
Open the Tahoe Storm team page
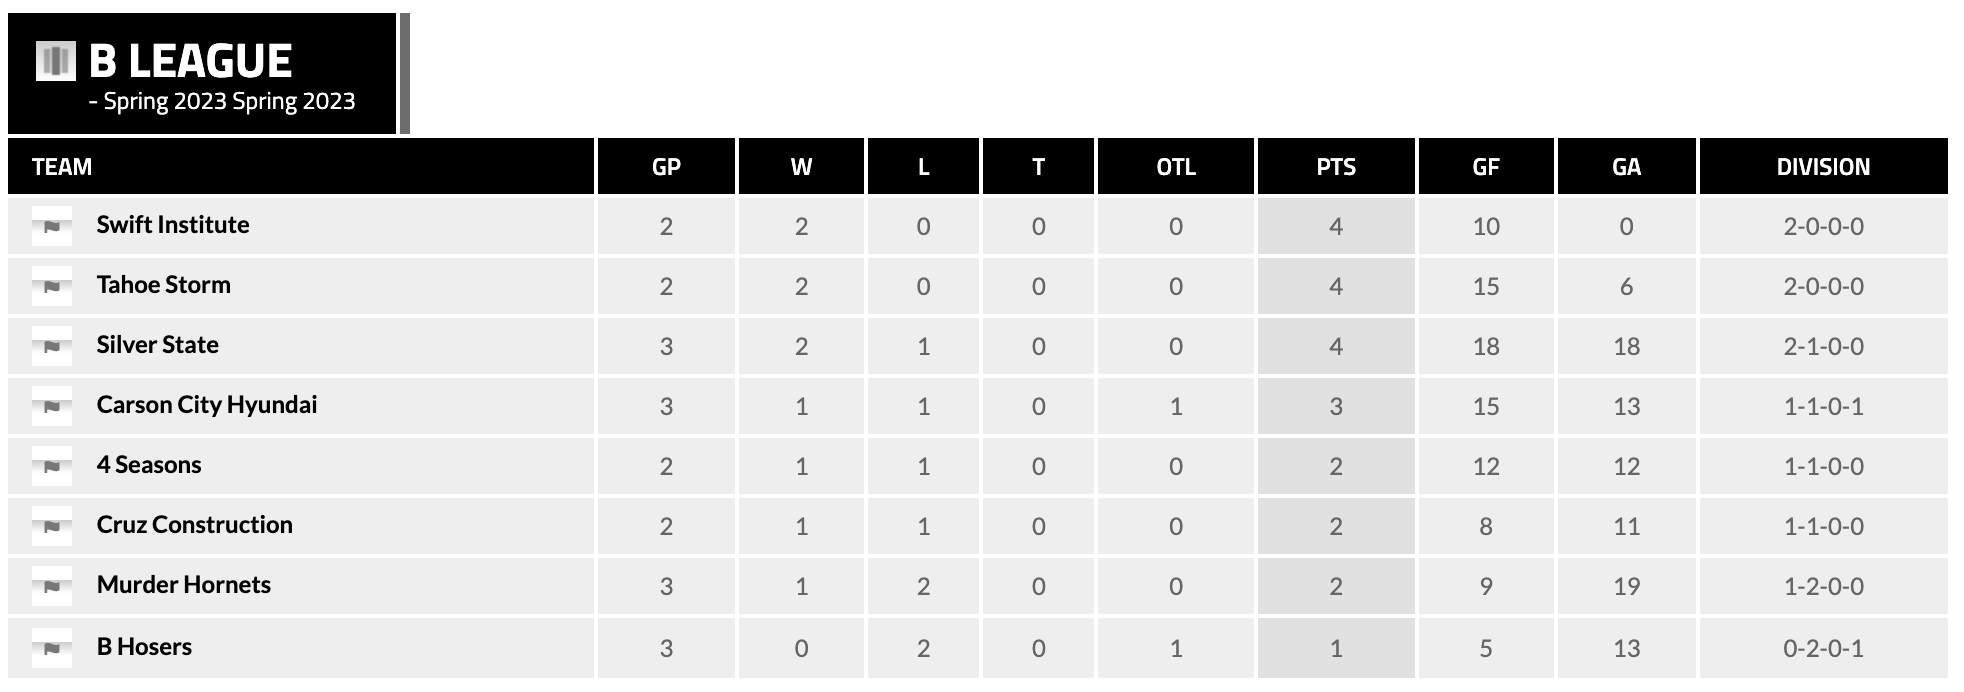click(x=163, y=285)
